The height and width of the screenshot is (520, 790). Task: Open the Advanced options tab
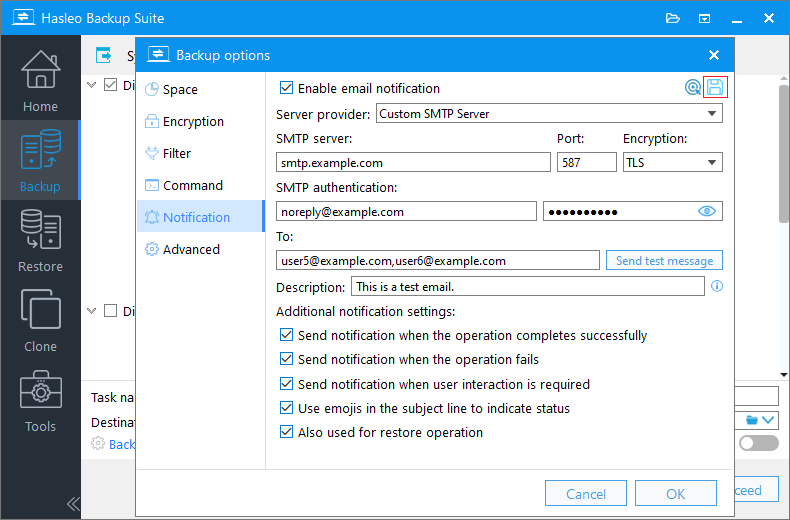pos(201,249)
